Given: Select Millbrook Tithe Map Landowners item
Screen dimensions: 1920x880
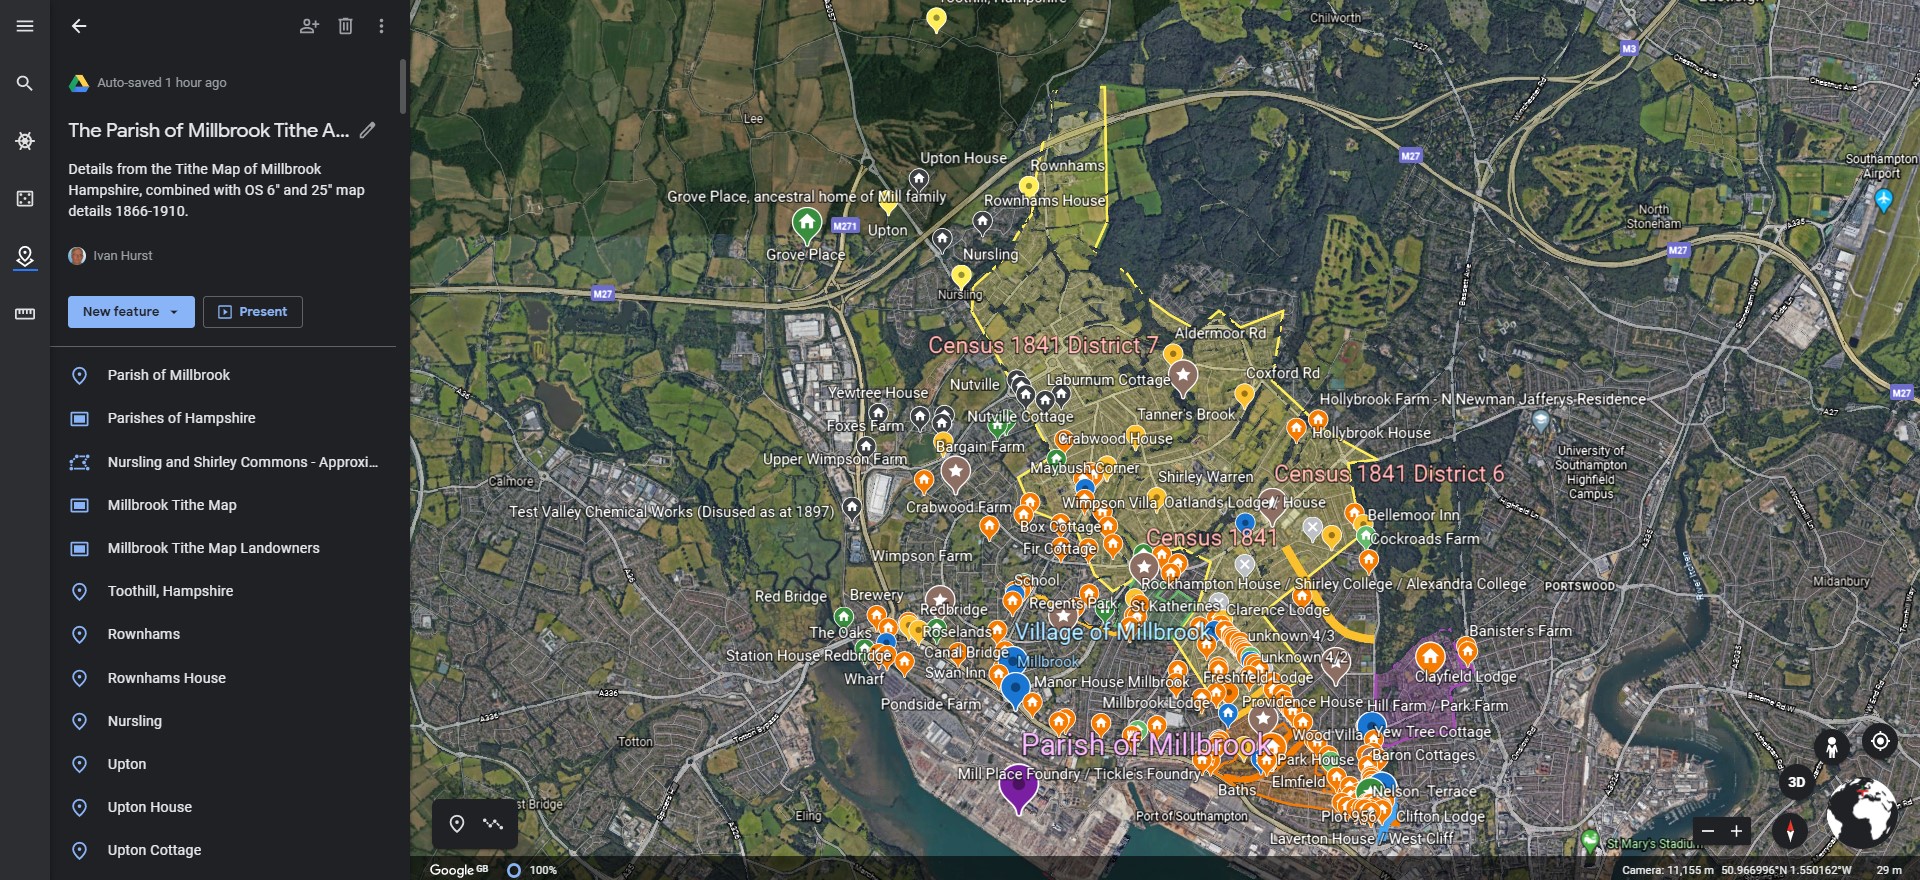Looking at the screenshot, I should tap(213, 548).
